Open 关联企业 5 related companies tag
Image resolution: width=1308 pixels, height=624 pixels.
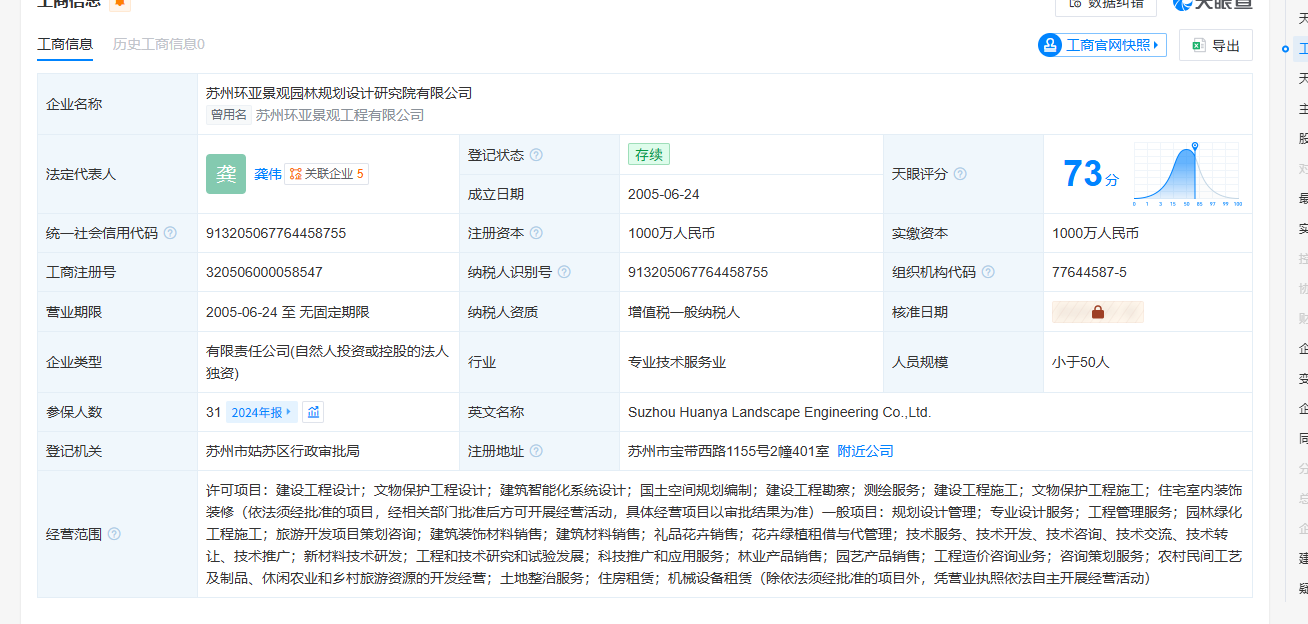pyautogui.click(x=326, y=174)
